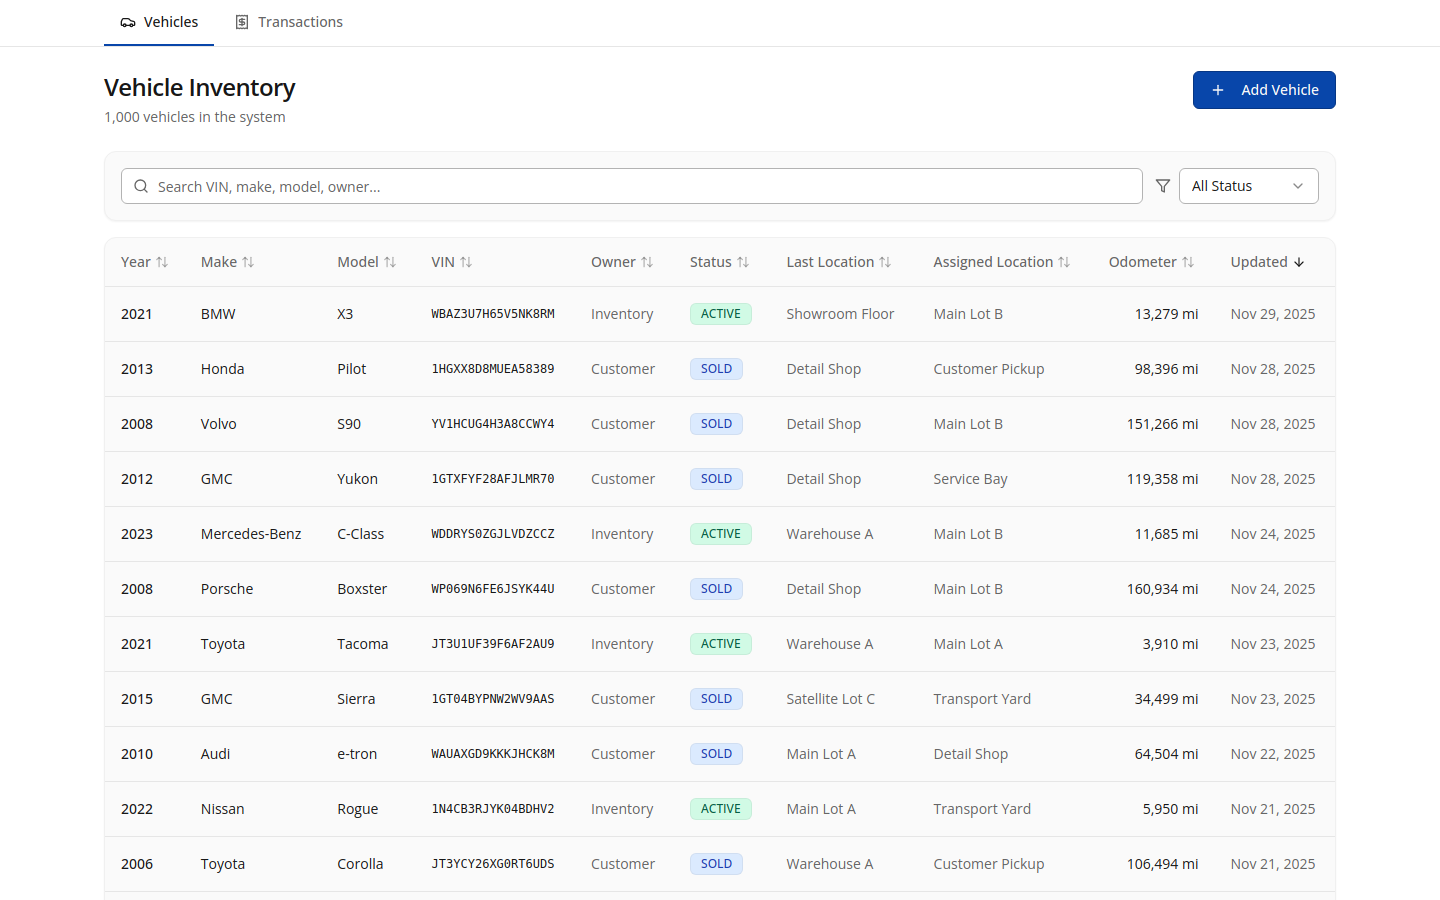
Task: Click the Status sort arrows icon
Action: coord(743,262)
